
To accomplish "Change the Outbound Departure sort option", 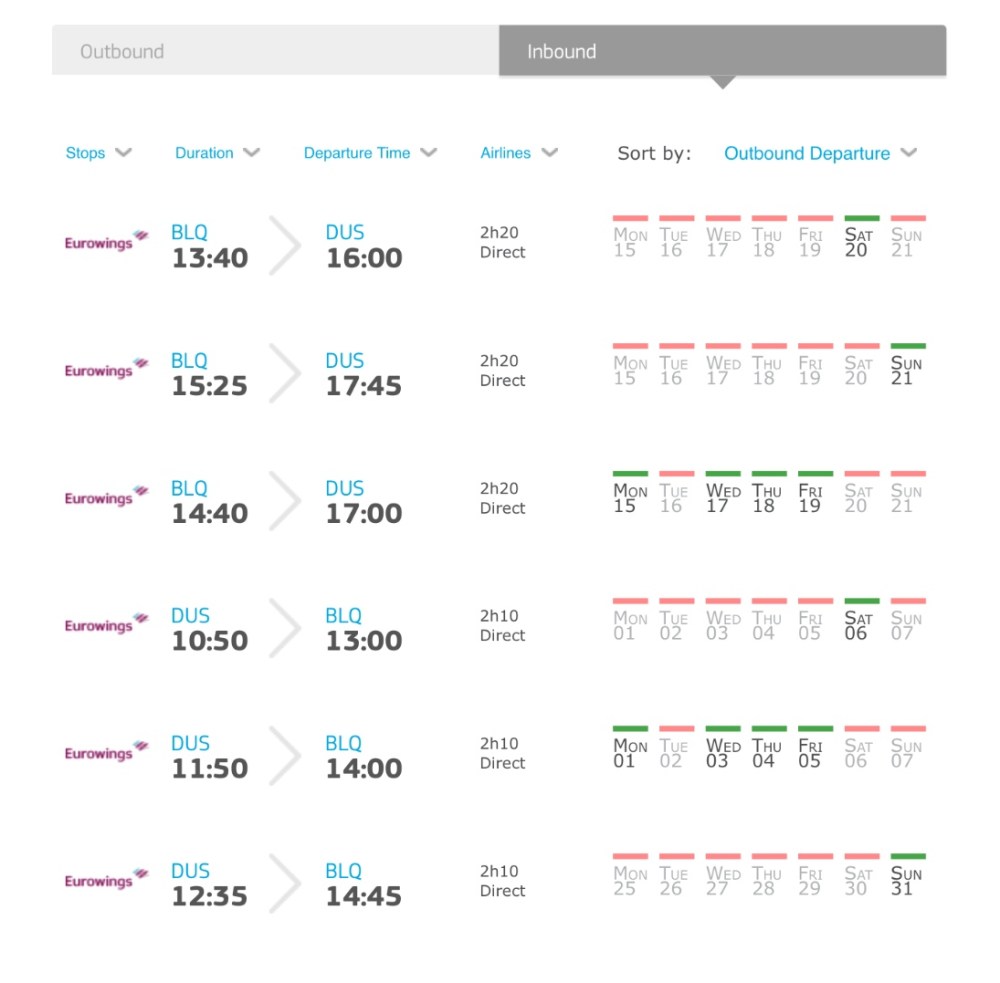I will (x=819, y=154).
